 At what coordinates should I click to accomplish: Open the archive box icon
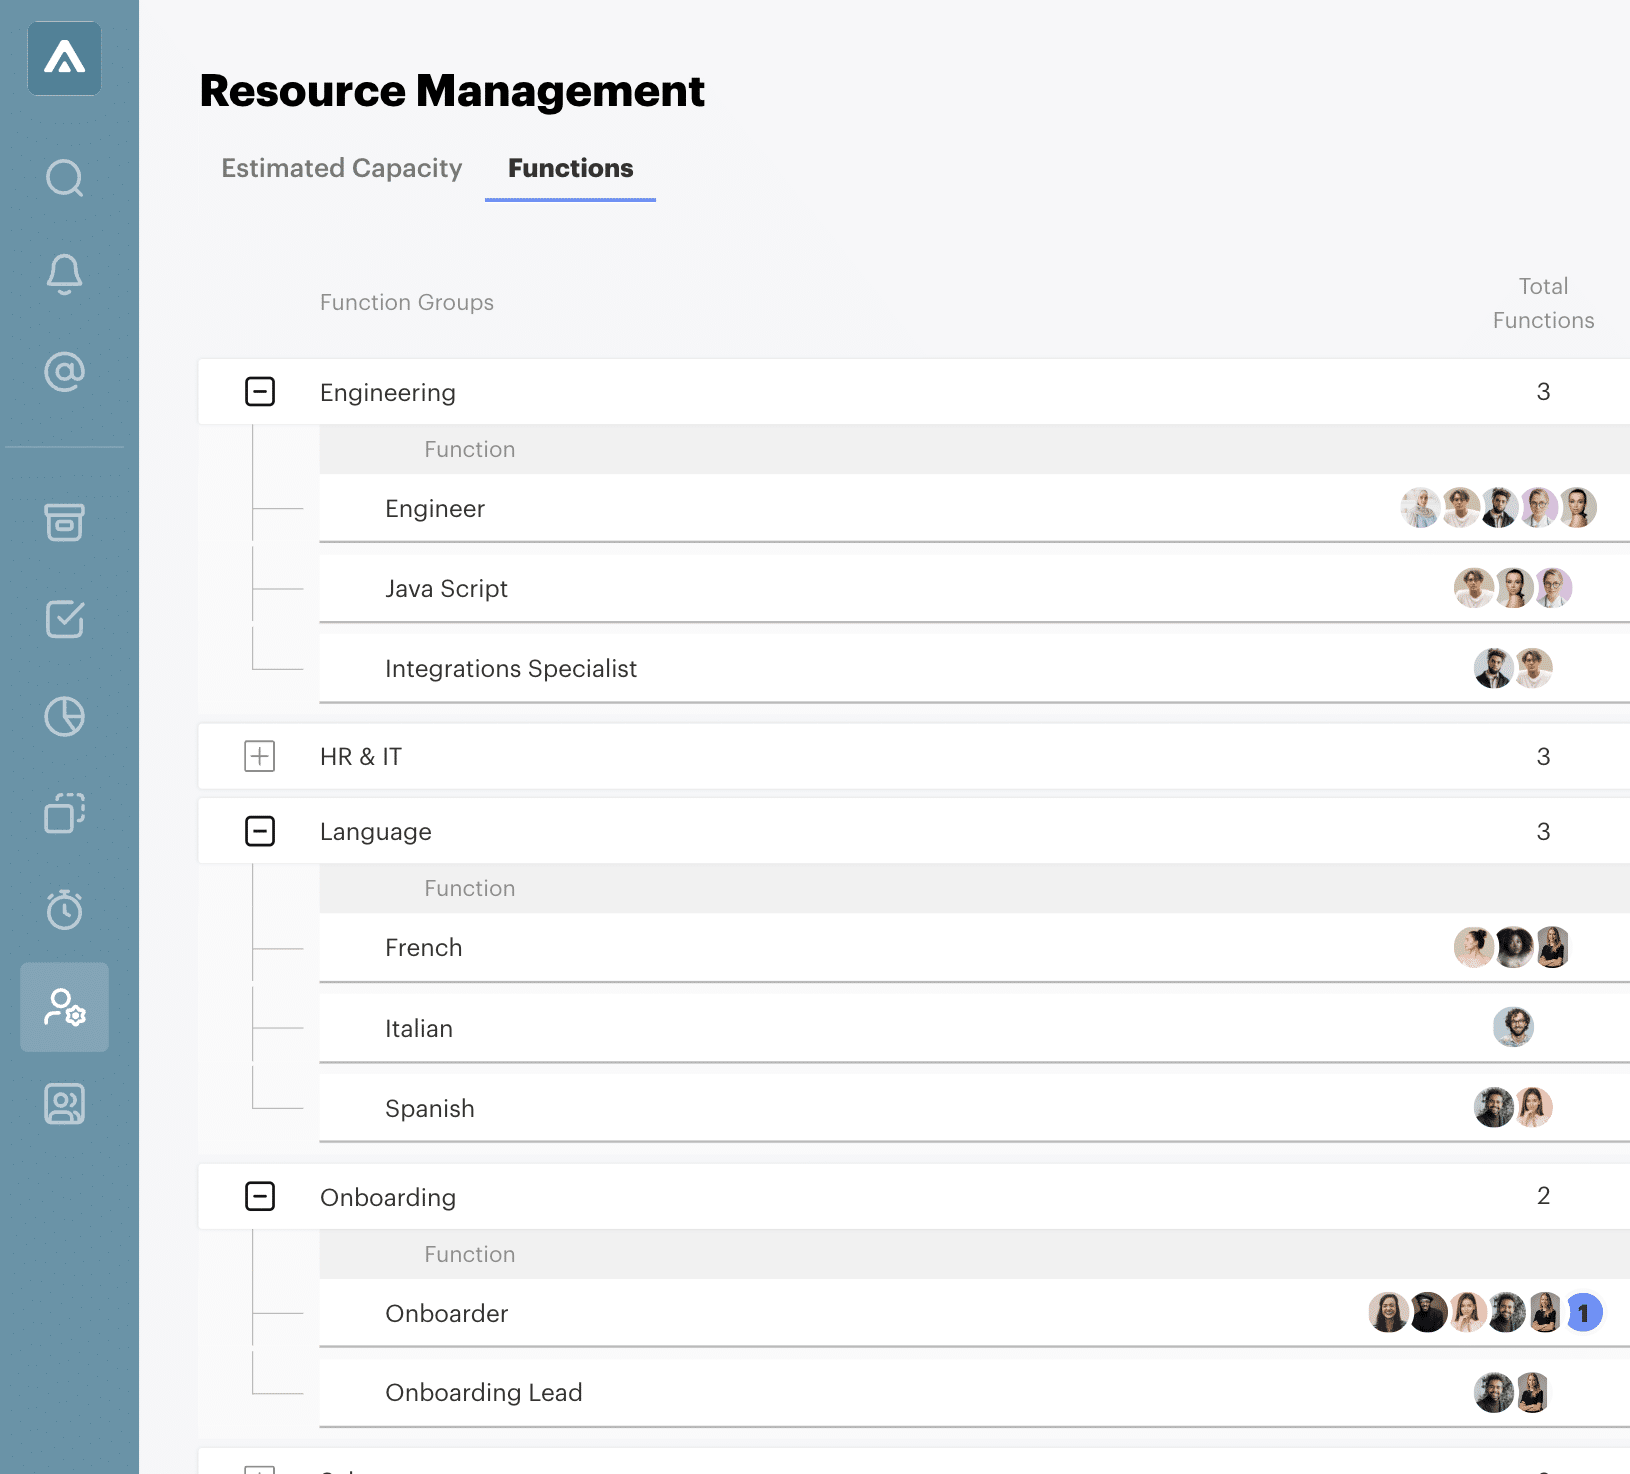point(65,522)
